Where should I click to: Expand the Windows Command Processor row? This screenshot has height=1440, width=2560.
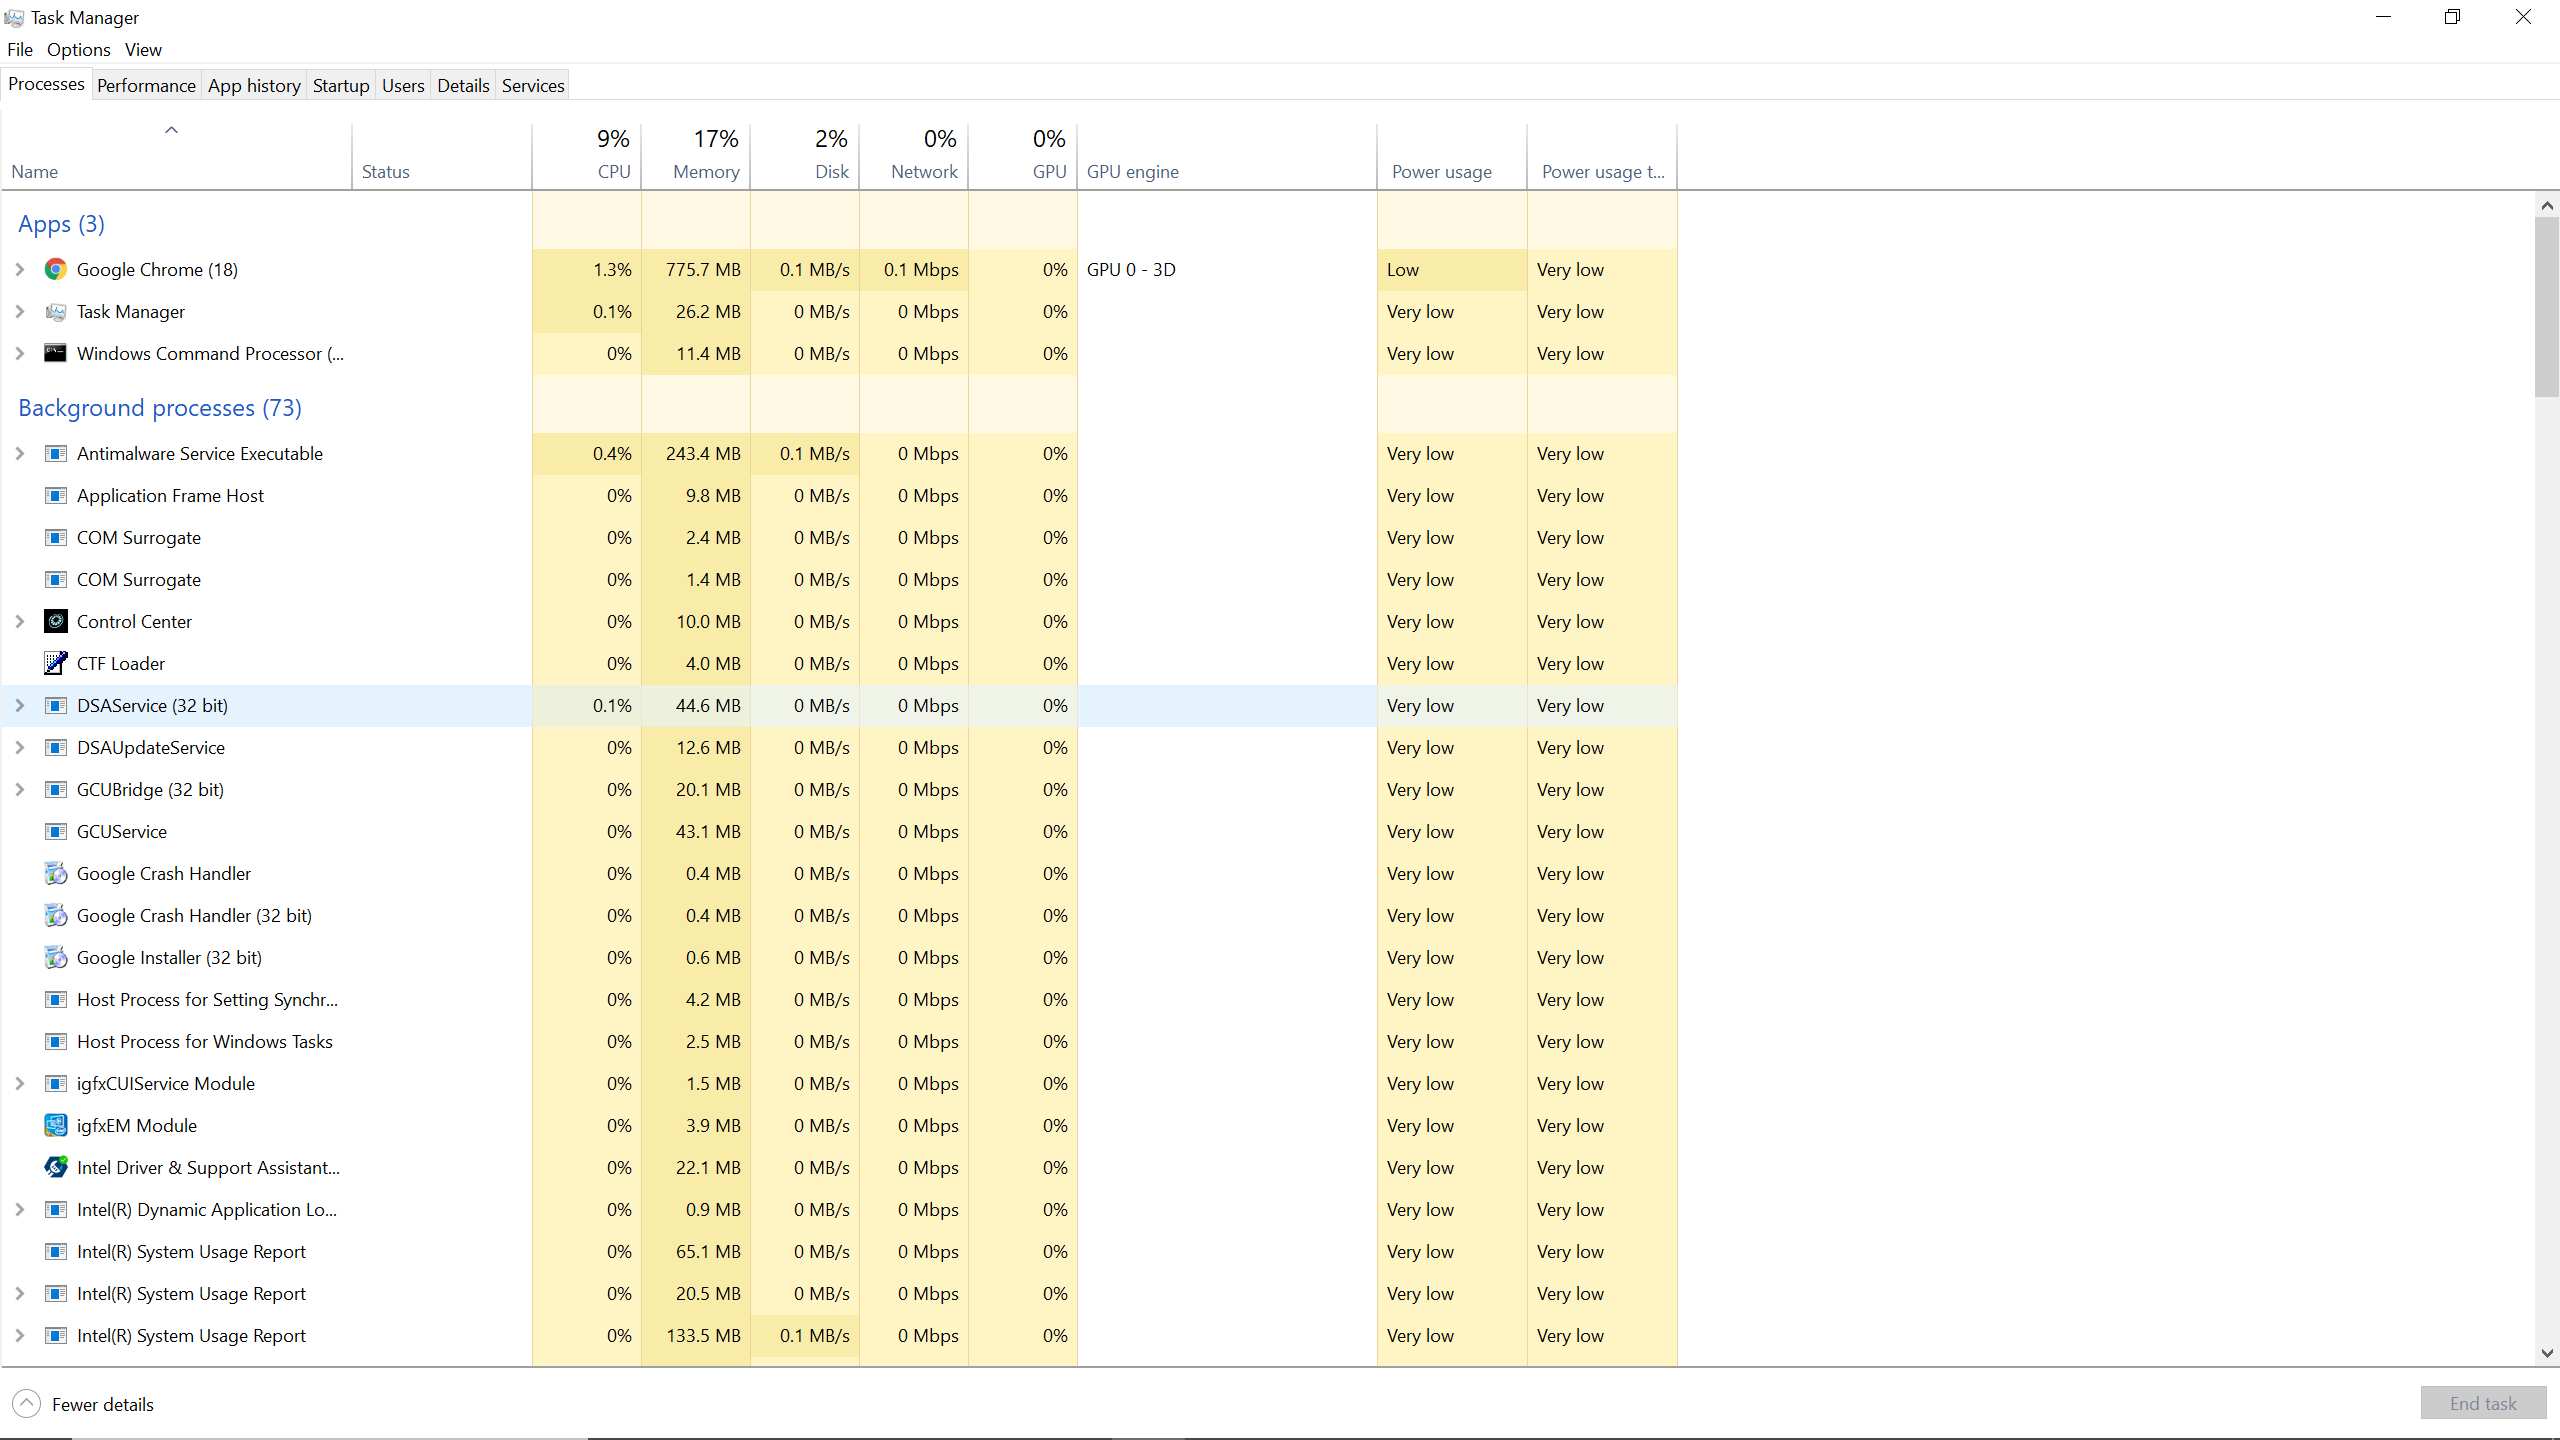click(x=19, y=353)
